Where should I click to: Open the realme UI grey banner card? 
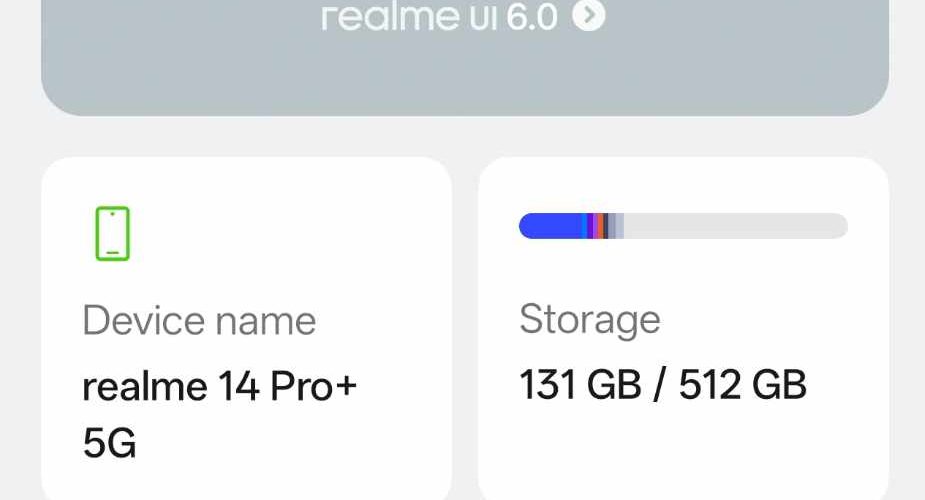pos(464,70)
